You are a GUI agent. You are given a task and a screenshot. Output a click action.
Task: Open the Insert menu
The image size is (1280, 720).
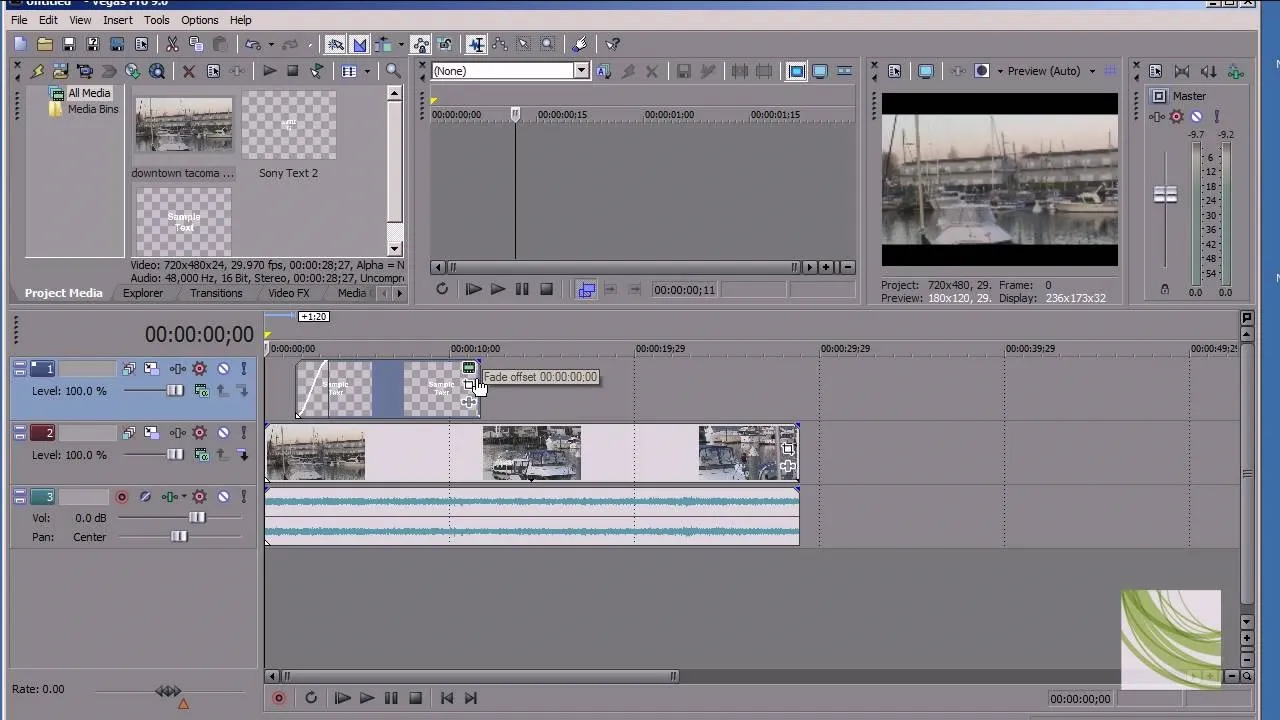(117, 20)
